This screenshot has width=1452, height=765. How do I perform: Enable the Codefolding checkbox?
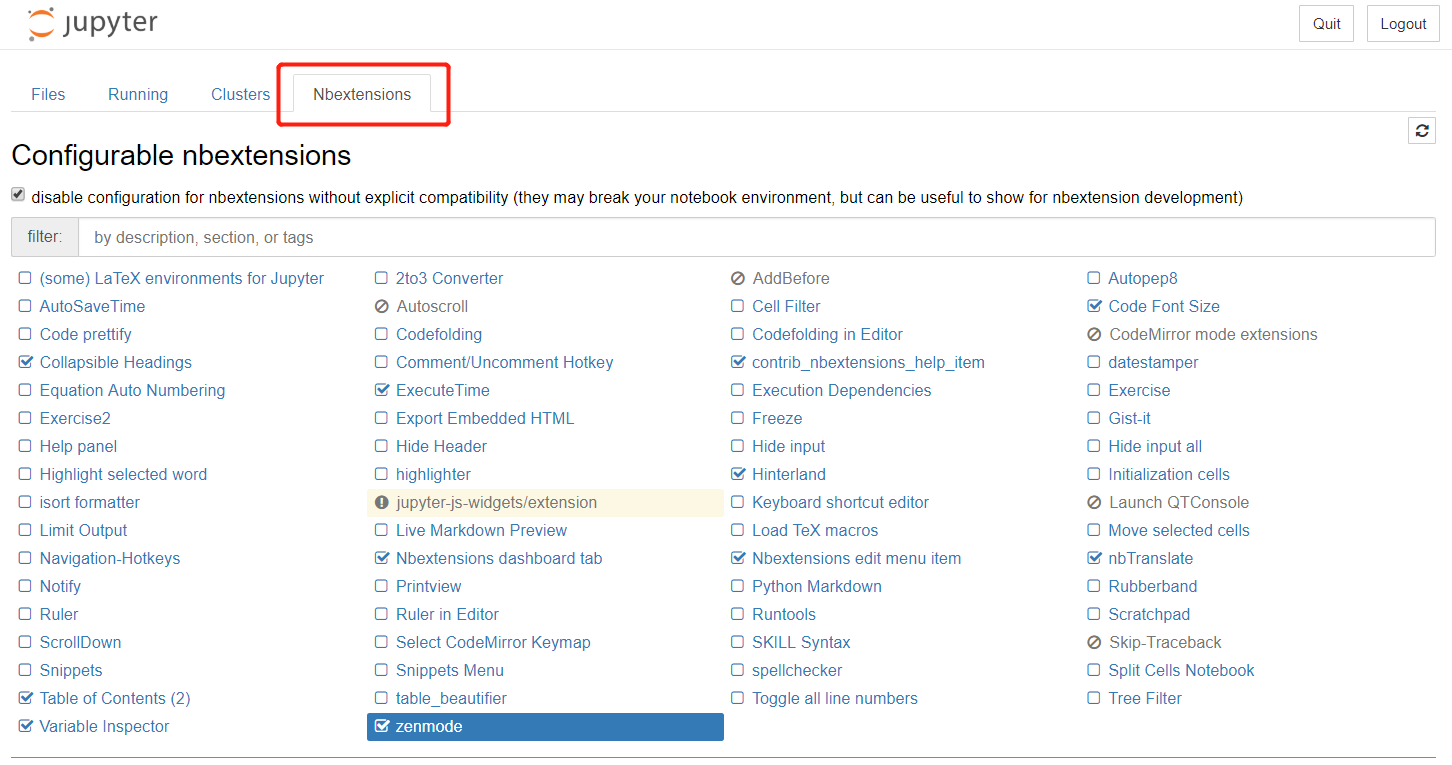382,334
